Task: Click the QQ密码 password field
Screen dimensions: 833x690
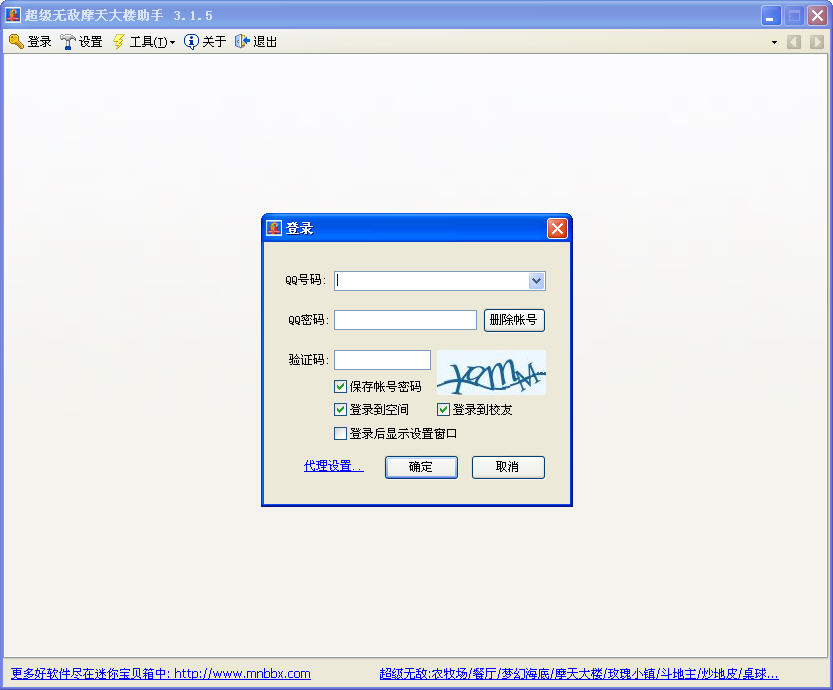Action: click(405, 320)
